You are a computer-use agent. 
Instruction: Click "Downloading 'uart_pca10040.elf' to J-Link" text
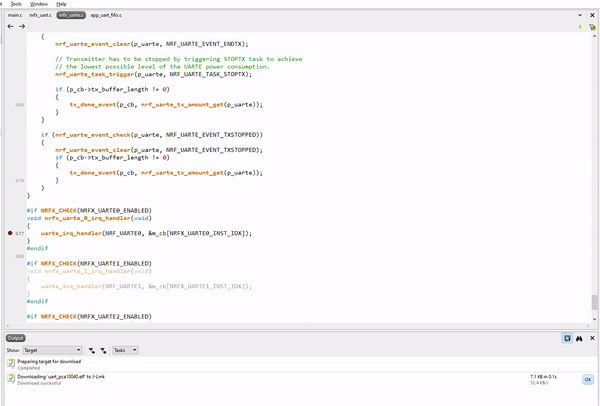pos(61,377)
